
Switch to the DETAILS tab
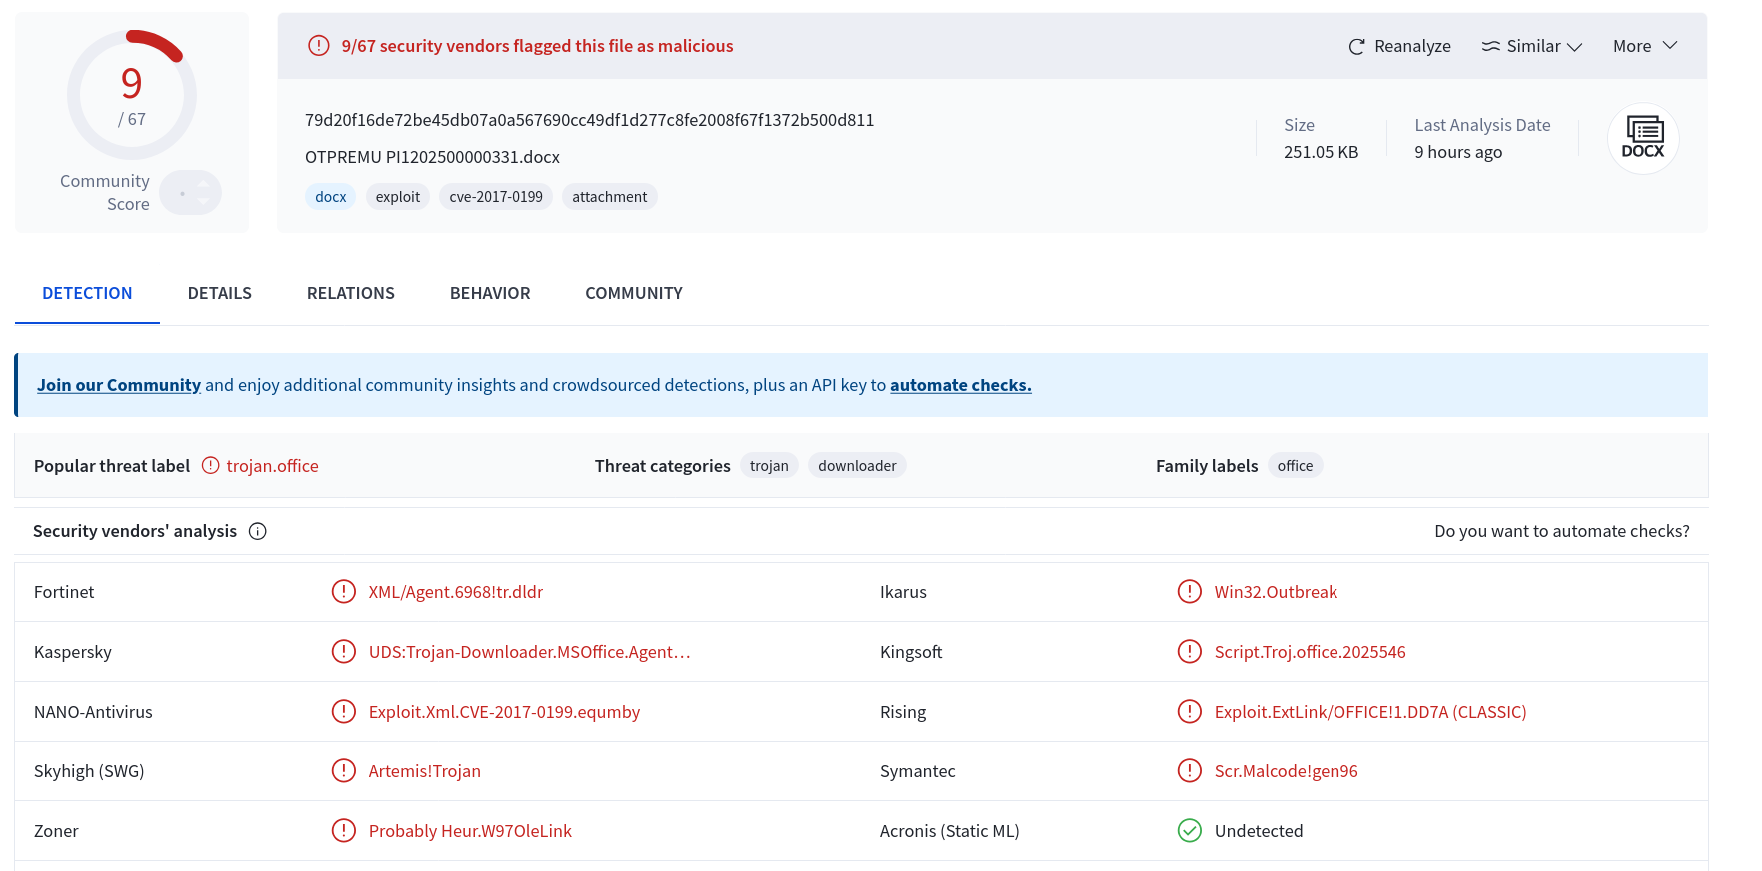[220, 293]
